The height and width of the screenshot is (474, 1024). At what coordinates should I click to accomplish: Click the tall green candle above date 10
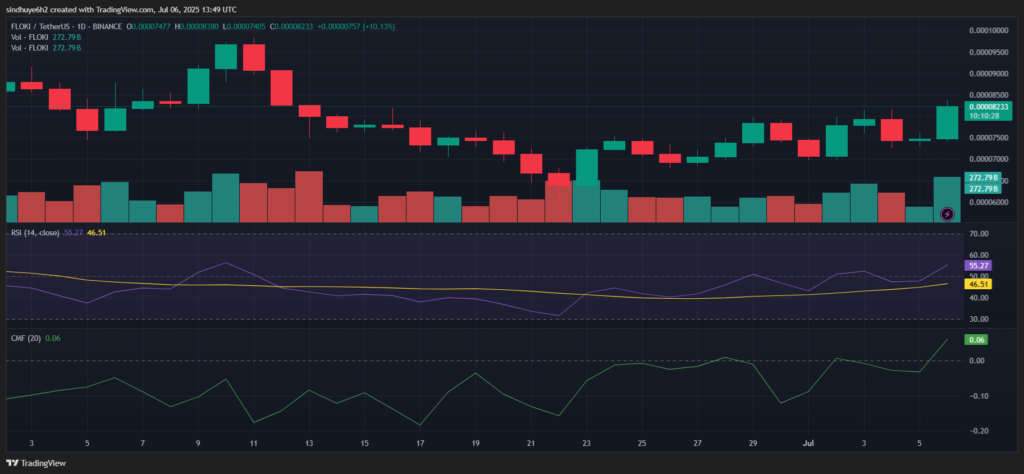click(x=225, y=56)
